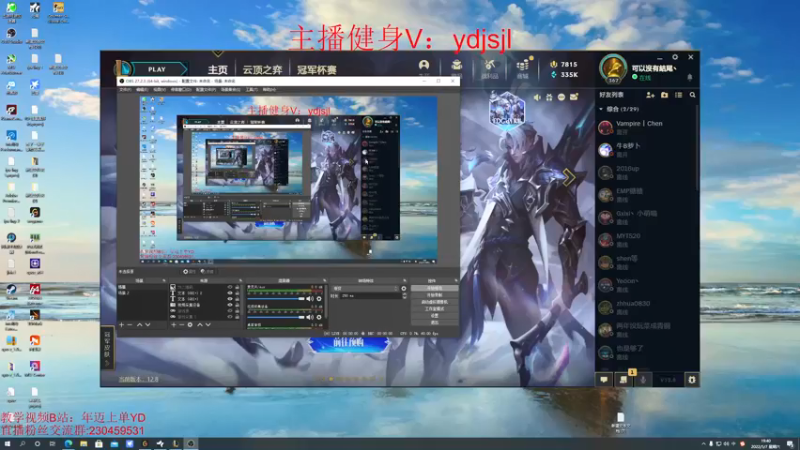Viewport: 800px width, 450px height.
Task: Toggle visibility of first source in OBS
Action: click(x=230, y=287)
